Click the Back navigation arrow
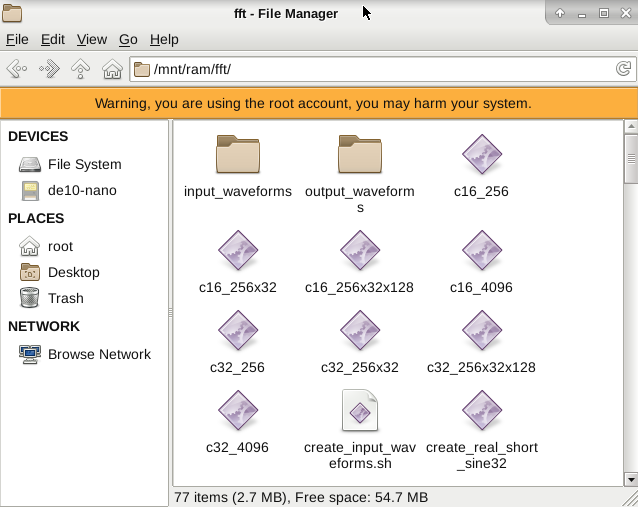Screen dimensions: 638x507 click(16, 69)
